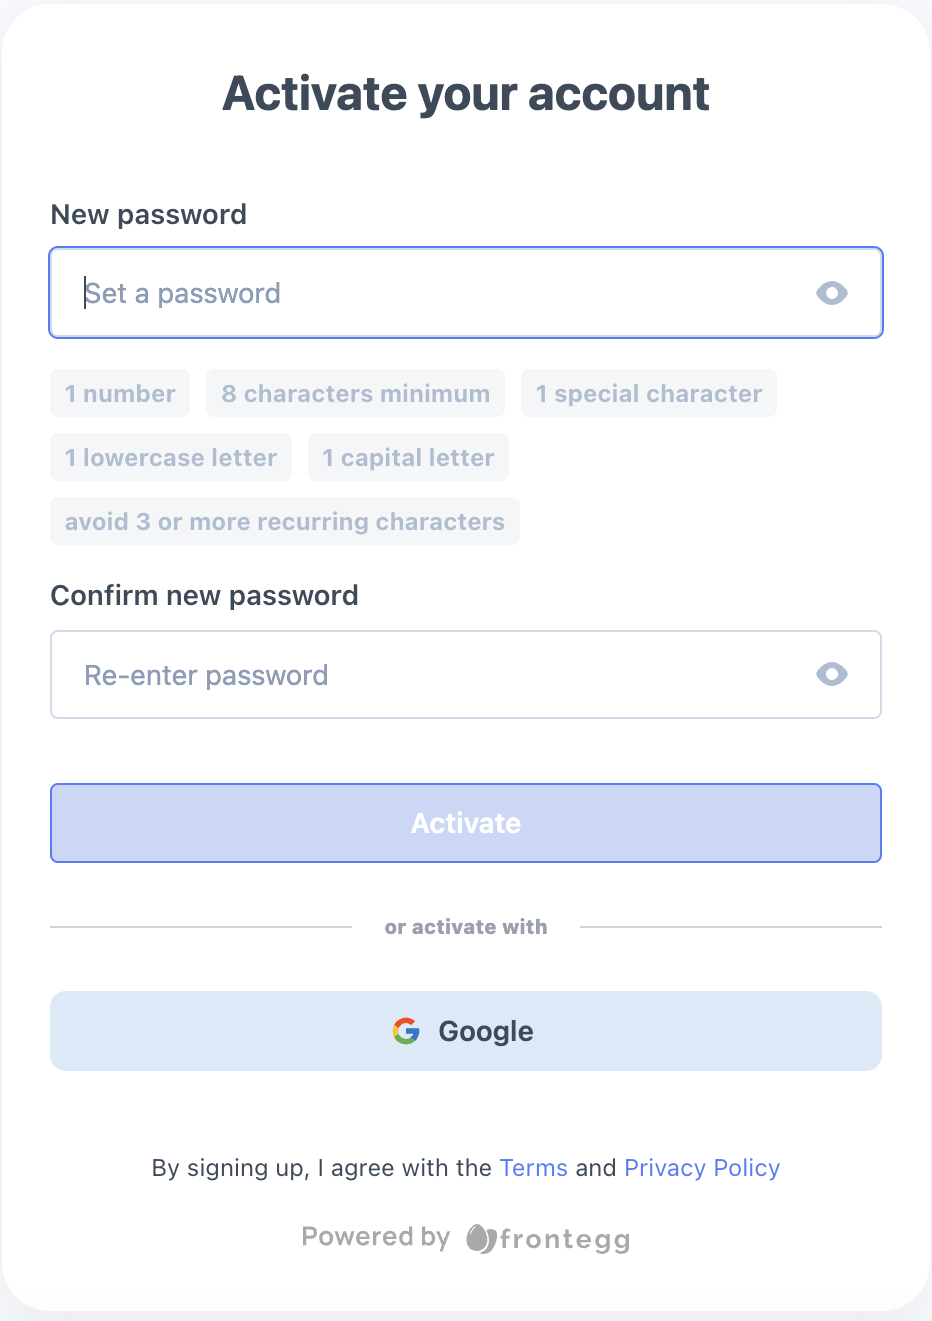This screenshot has width=932, height=1321.
Task: Toggle visibility of the confirm password field
Action: [x=831, y=675]
